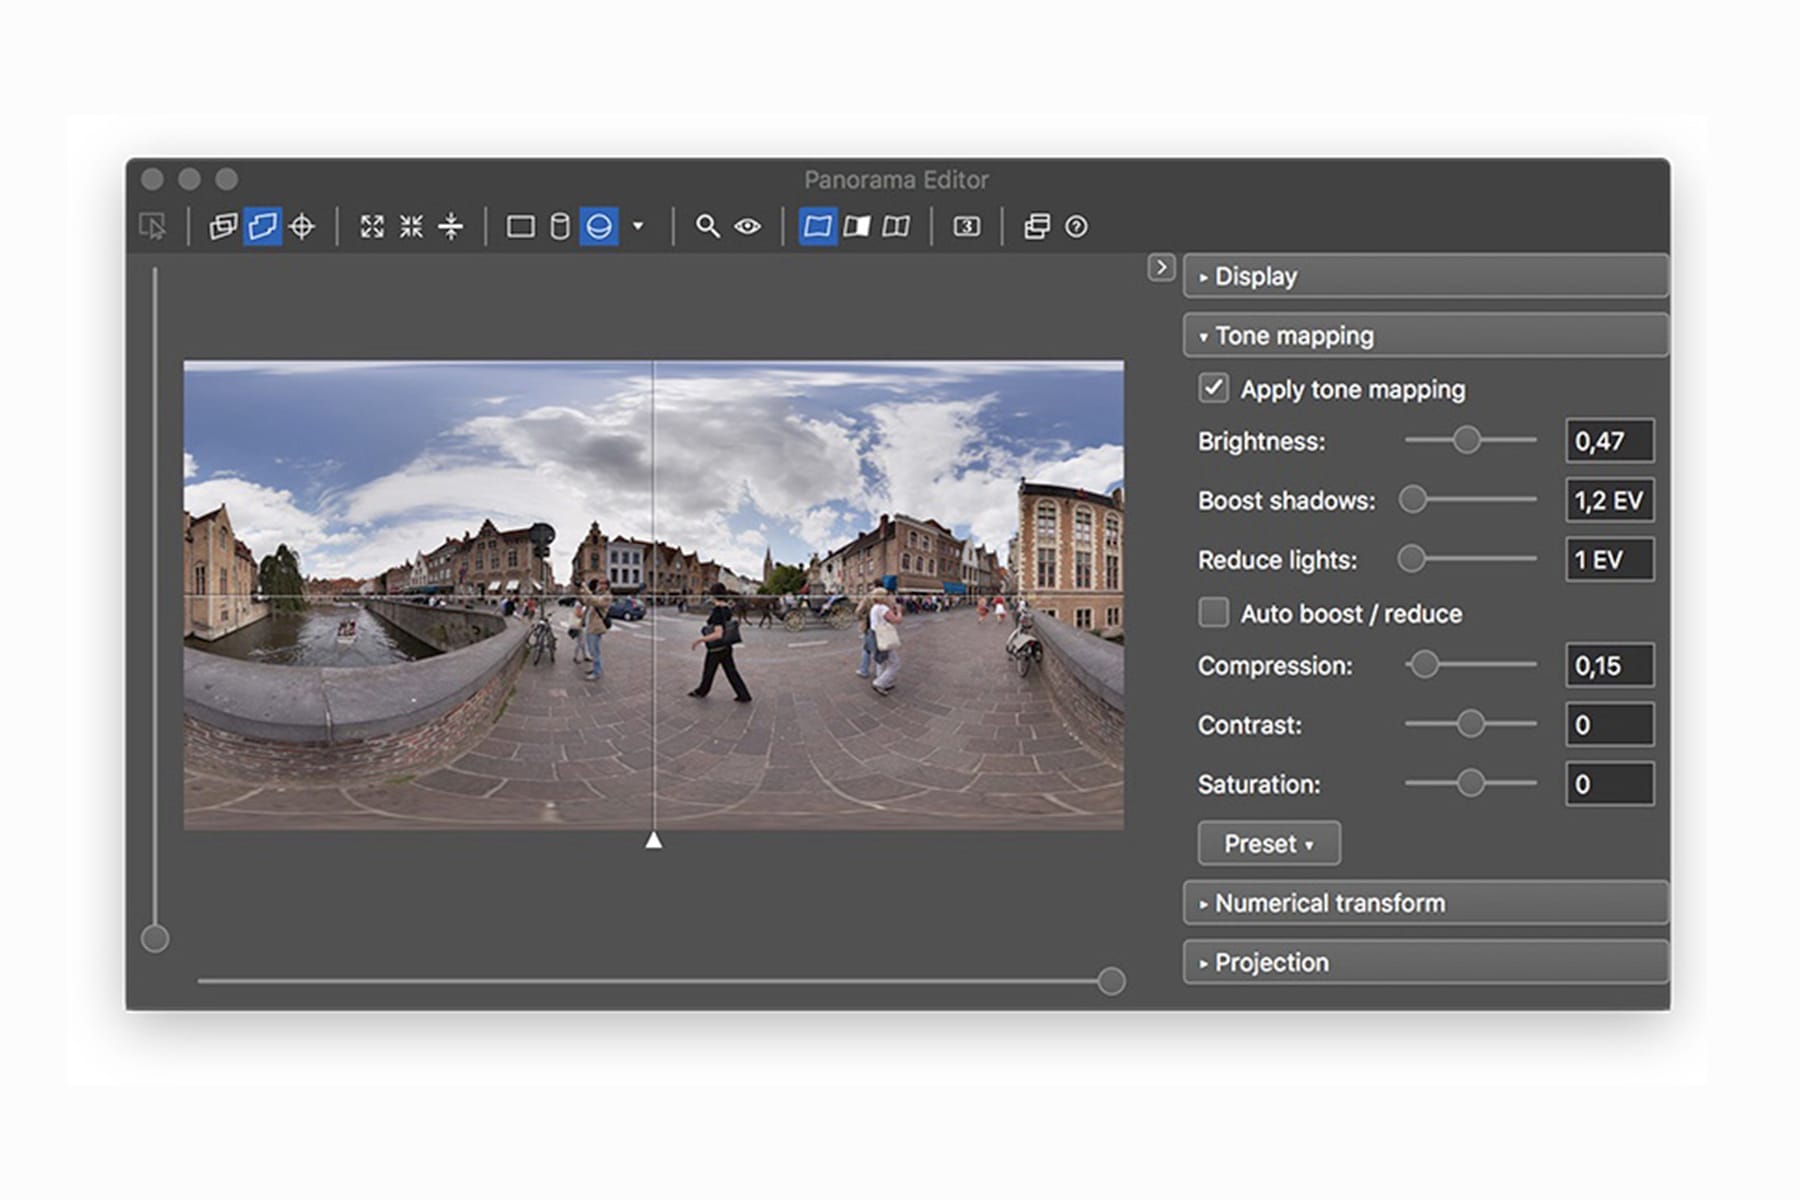This screenshot has width=1800, height=1200.
Task: Collapse the Tone mapping section
Action: point(1425,335)
